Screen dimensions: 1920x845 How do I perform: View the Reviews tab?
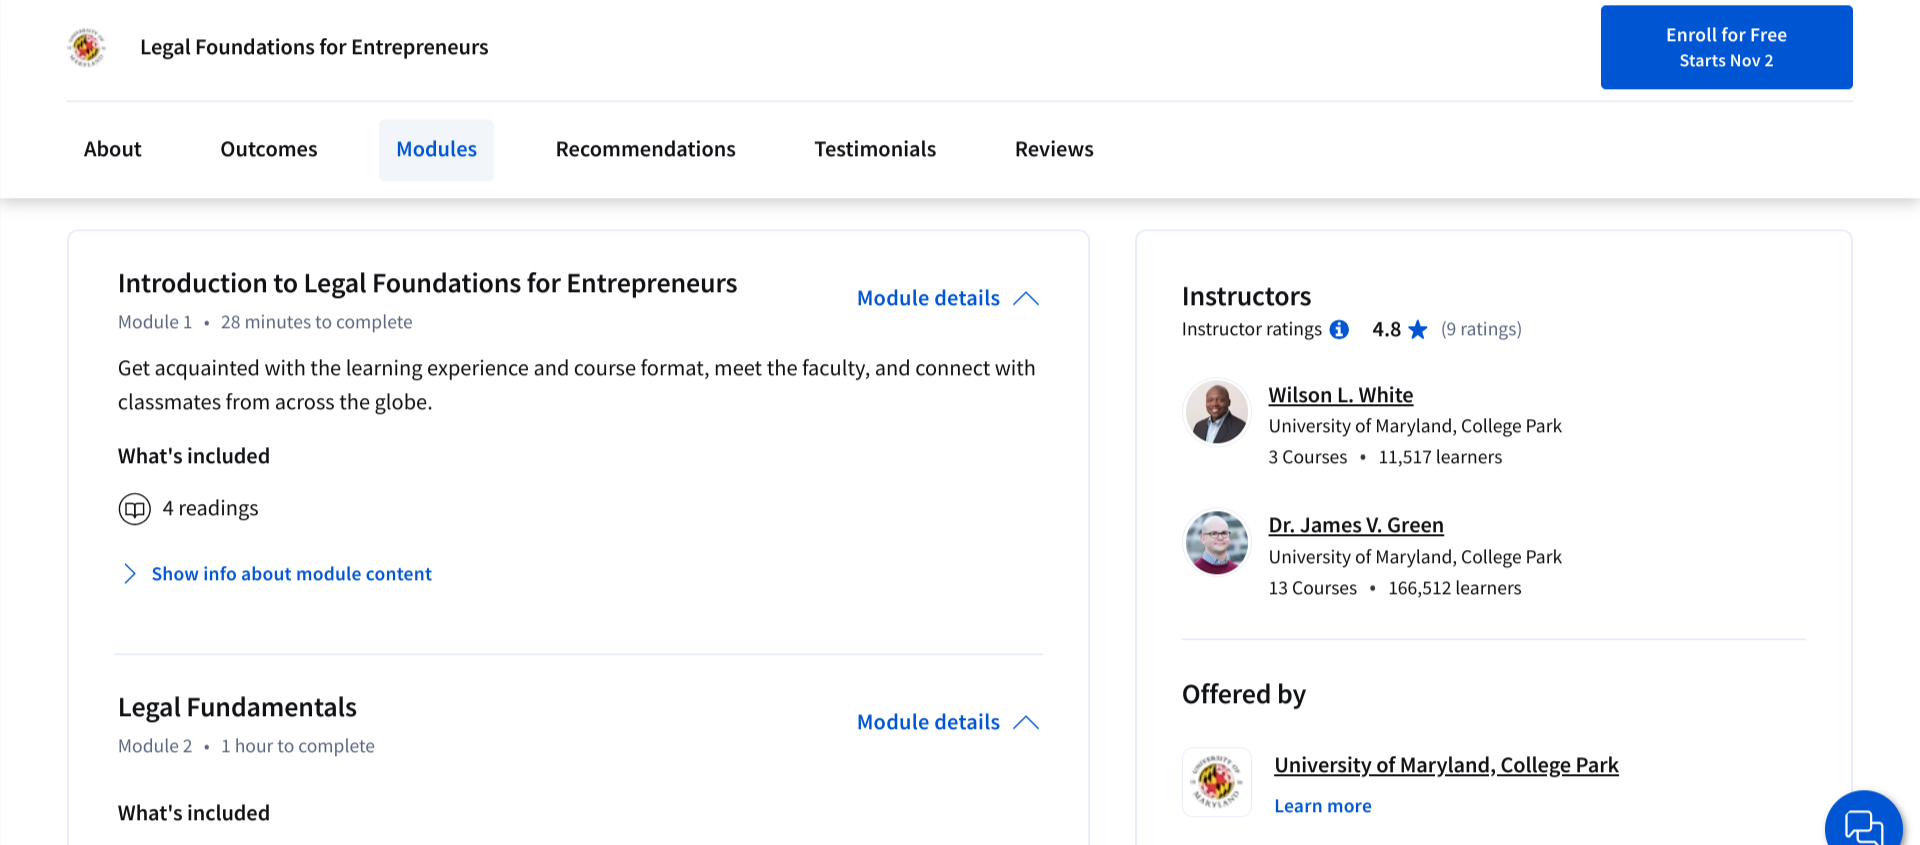point(1054,150)
